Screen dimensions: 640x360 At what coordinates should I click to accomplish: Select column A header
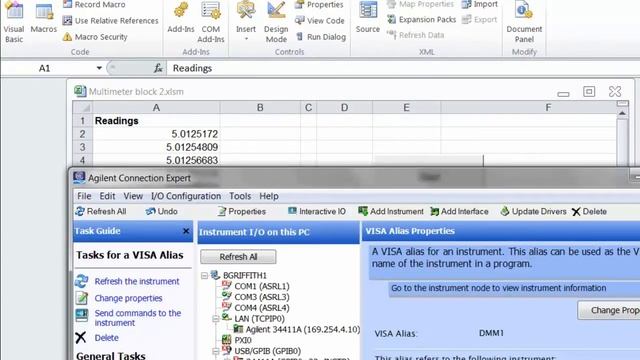tap(156, 108)
